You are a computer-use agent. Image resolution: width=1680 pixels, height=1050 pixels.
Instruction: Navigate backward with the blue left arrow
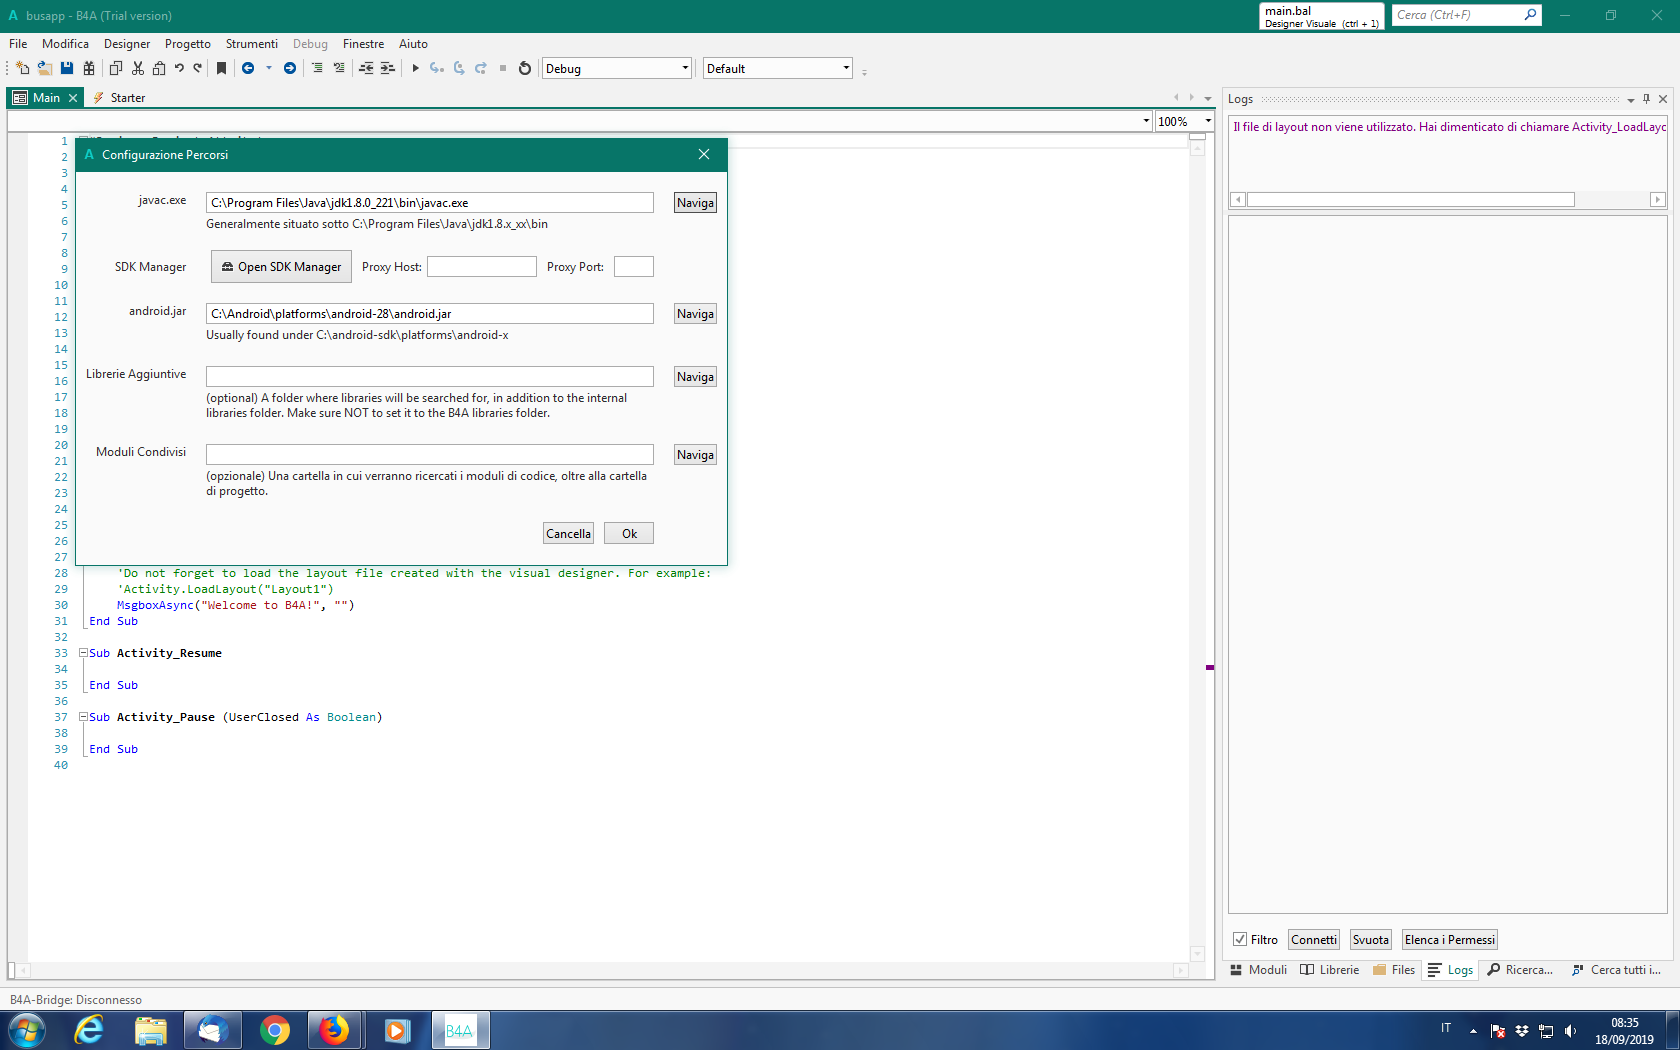[x=248, y=68]
